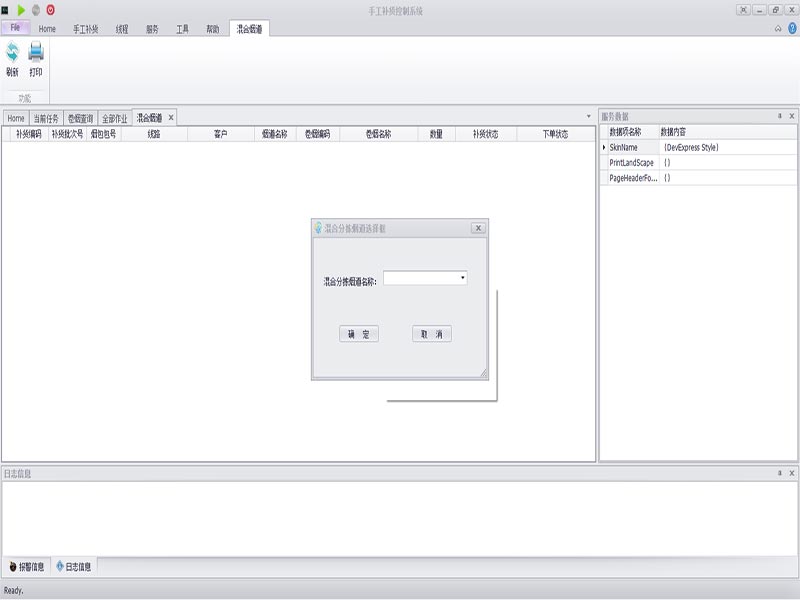Image resolution: width=800 pixels, height=600 pixels.
Task: Sort by the 客户 column header
Action: pyautogui.click(x=220, y=134)
